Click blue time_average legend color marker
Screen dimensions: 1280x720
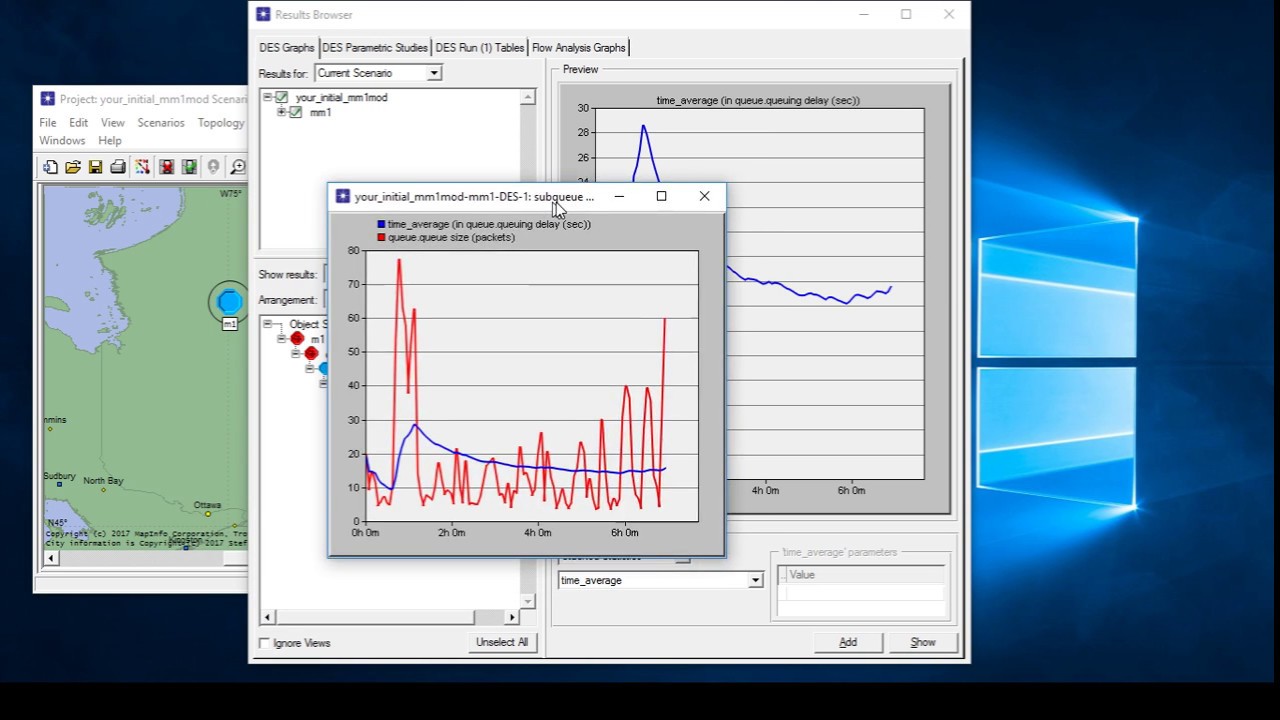pyautogui.click(x=381, y=224)
